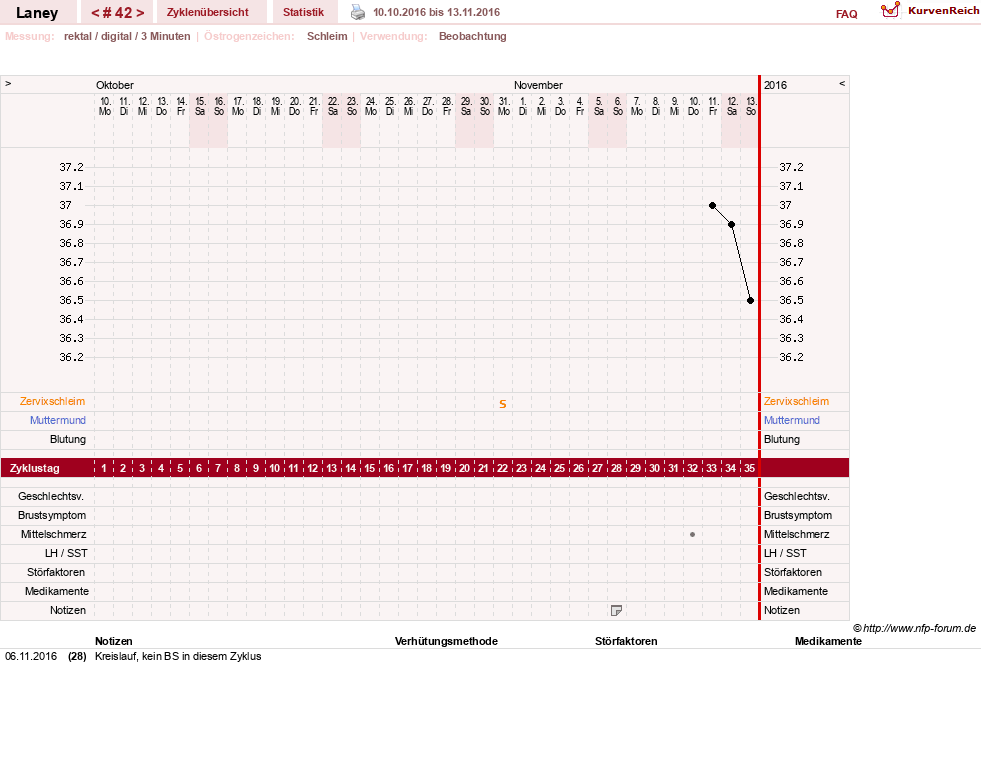
Task: Select the 36.5 temperature point on 13 Nov
Action: click(750, 300)
